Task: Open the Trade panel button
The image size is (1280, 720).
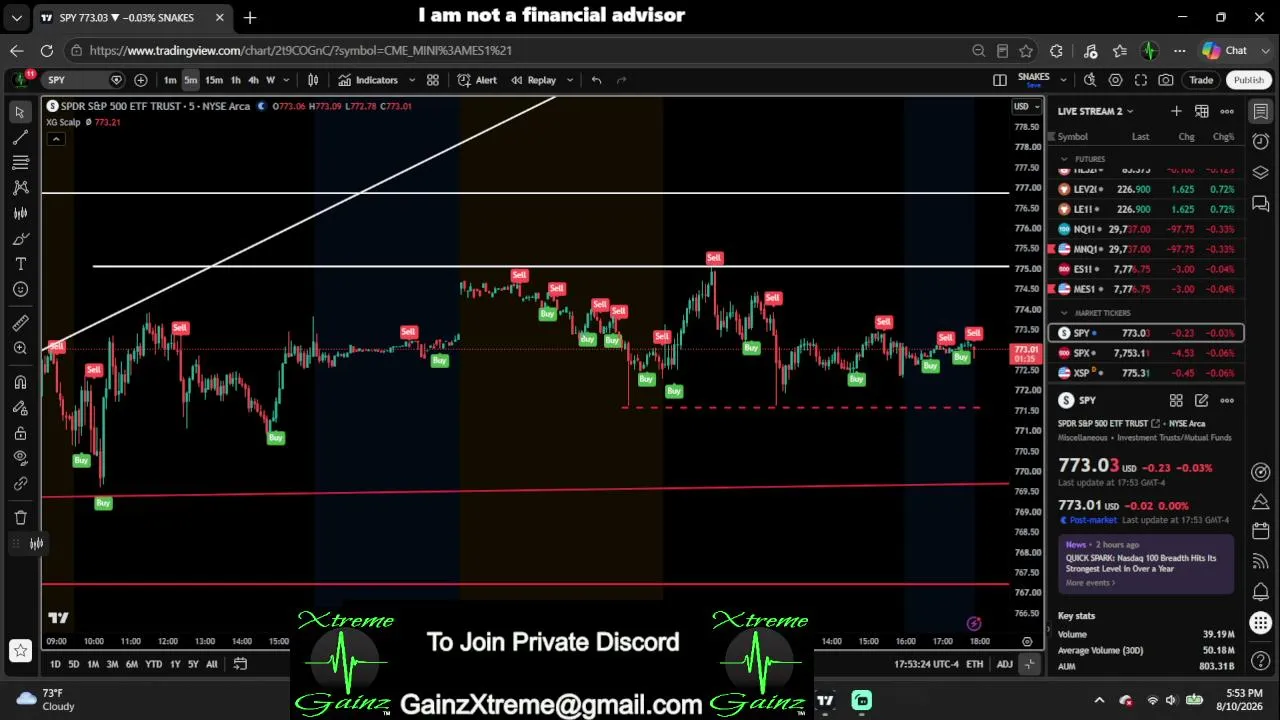Action: (1201, 80)
